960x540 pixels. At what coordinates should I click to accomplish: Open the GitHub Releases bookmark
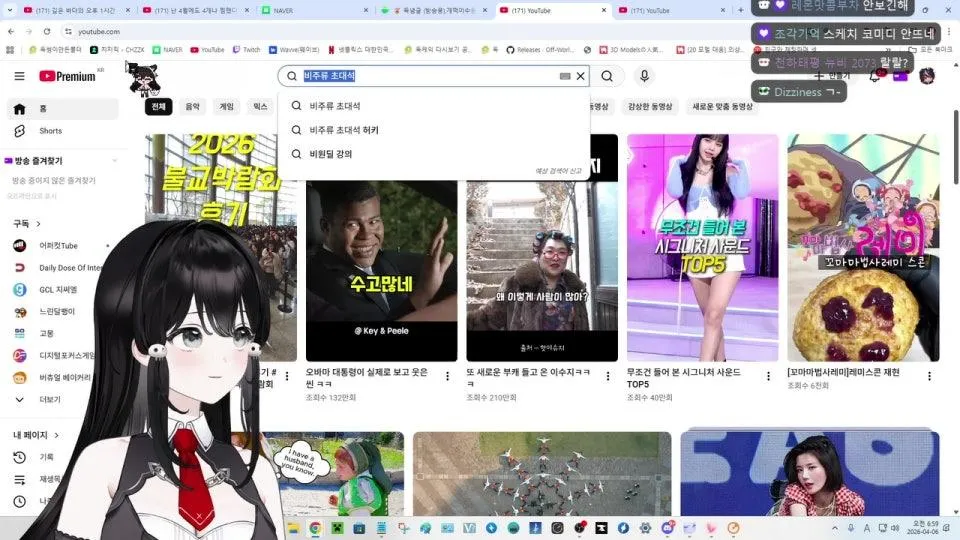539,50
